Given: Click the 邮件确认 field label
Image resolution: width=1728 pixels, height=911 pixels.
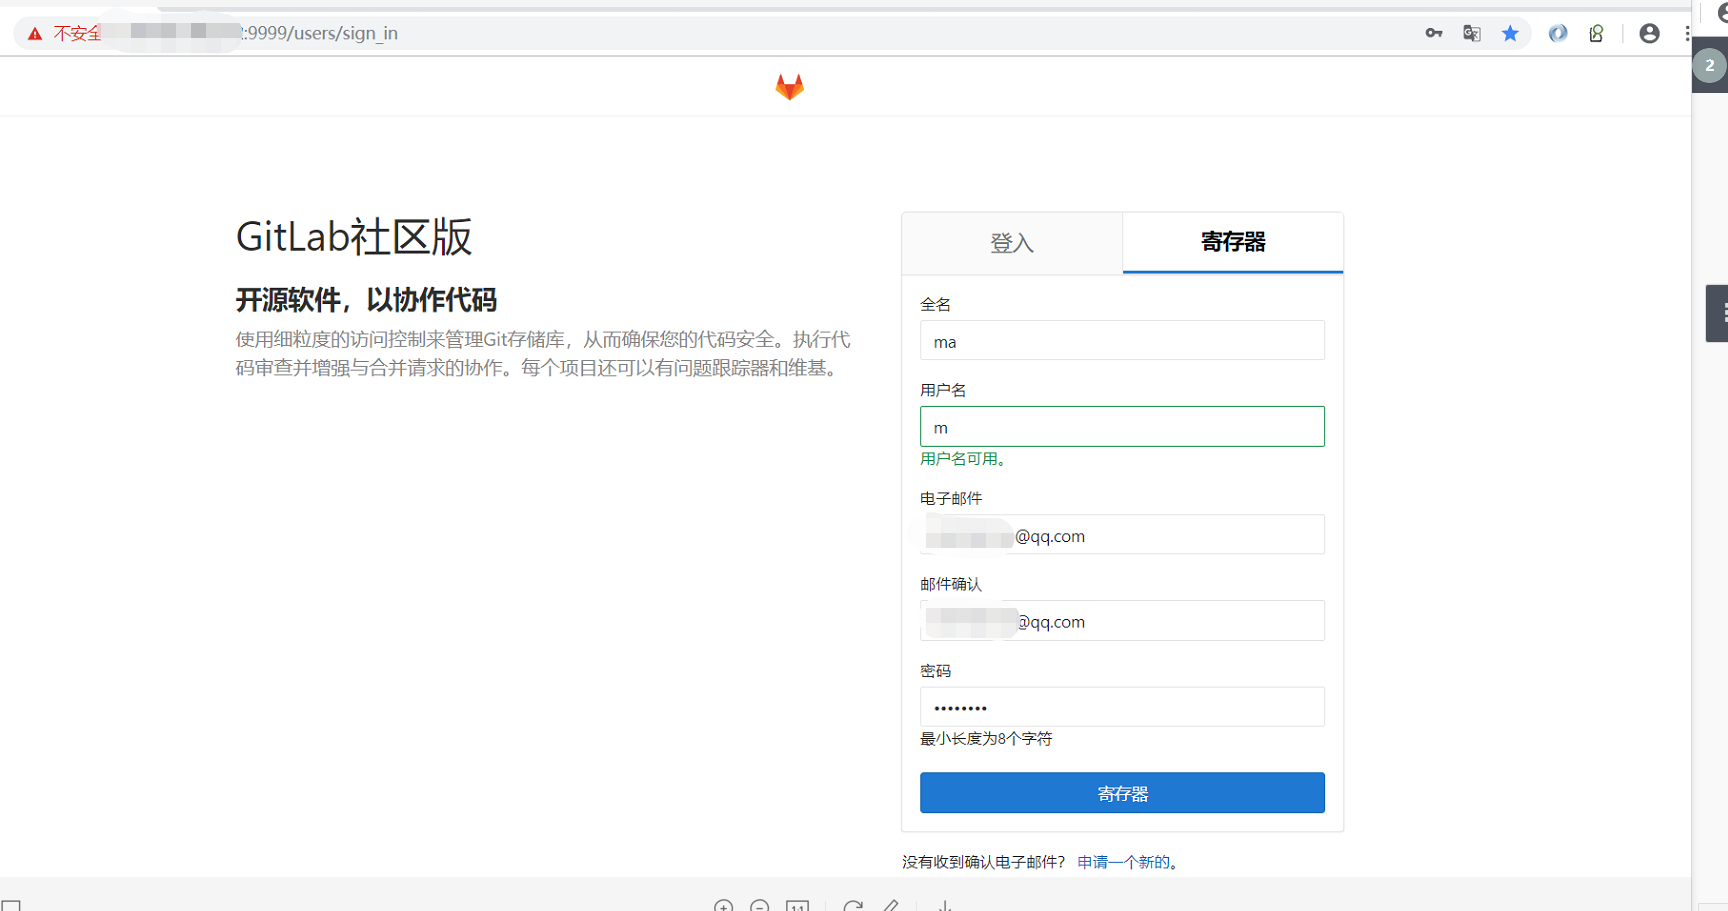Looking at the screenshot, I should [x=951, y=585].
